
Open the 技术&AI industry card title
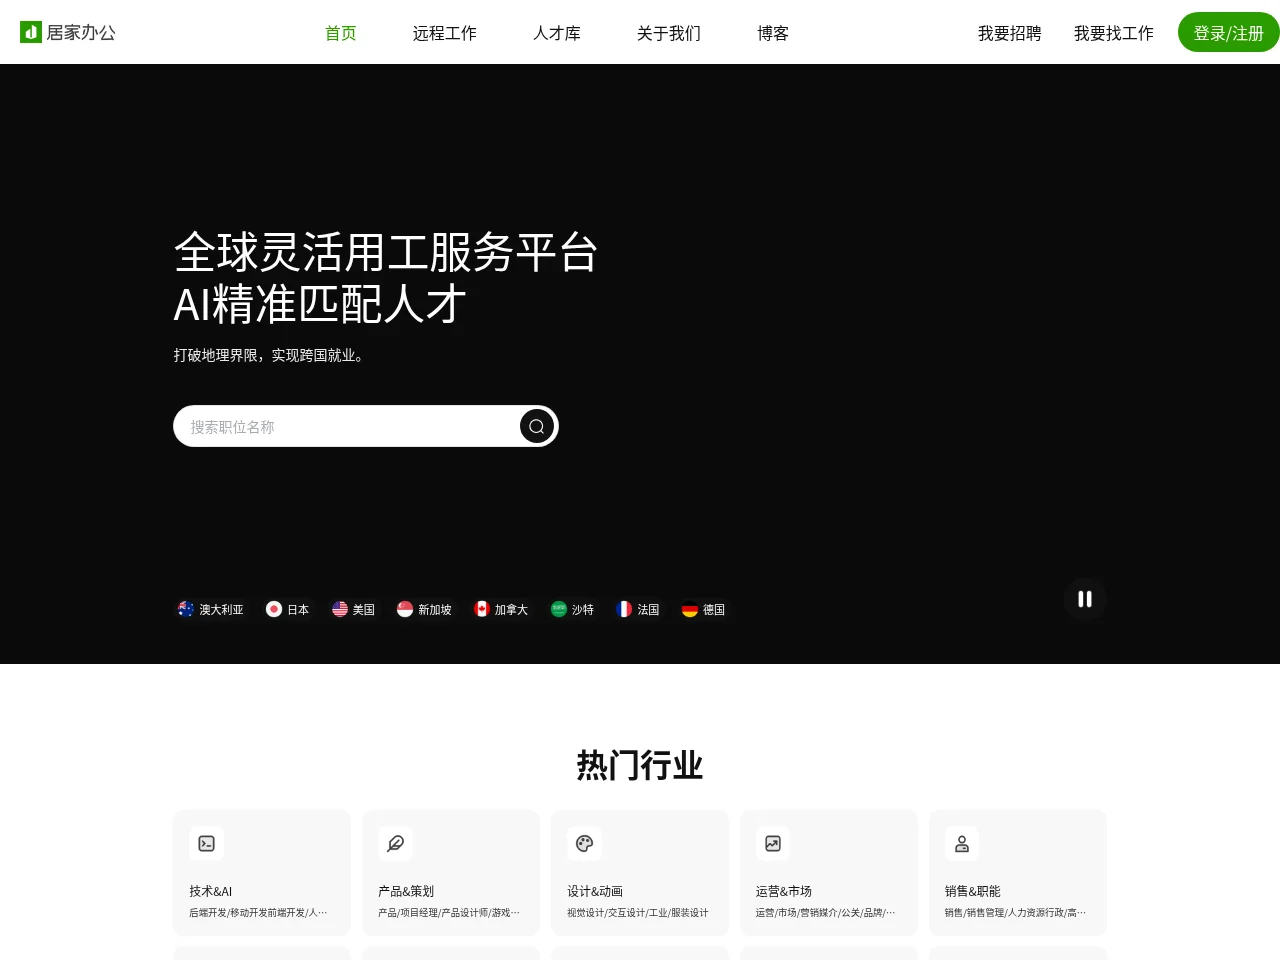coord(211,891)
